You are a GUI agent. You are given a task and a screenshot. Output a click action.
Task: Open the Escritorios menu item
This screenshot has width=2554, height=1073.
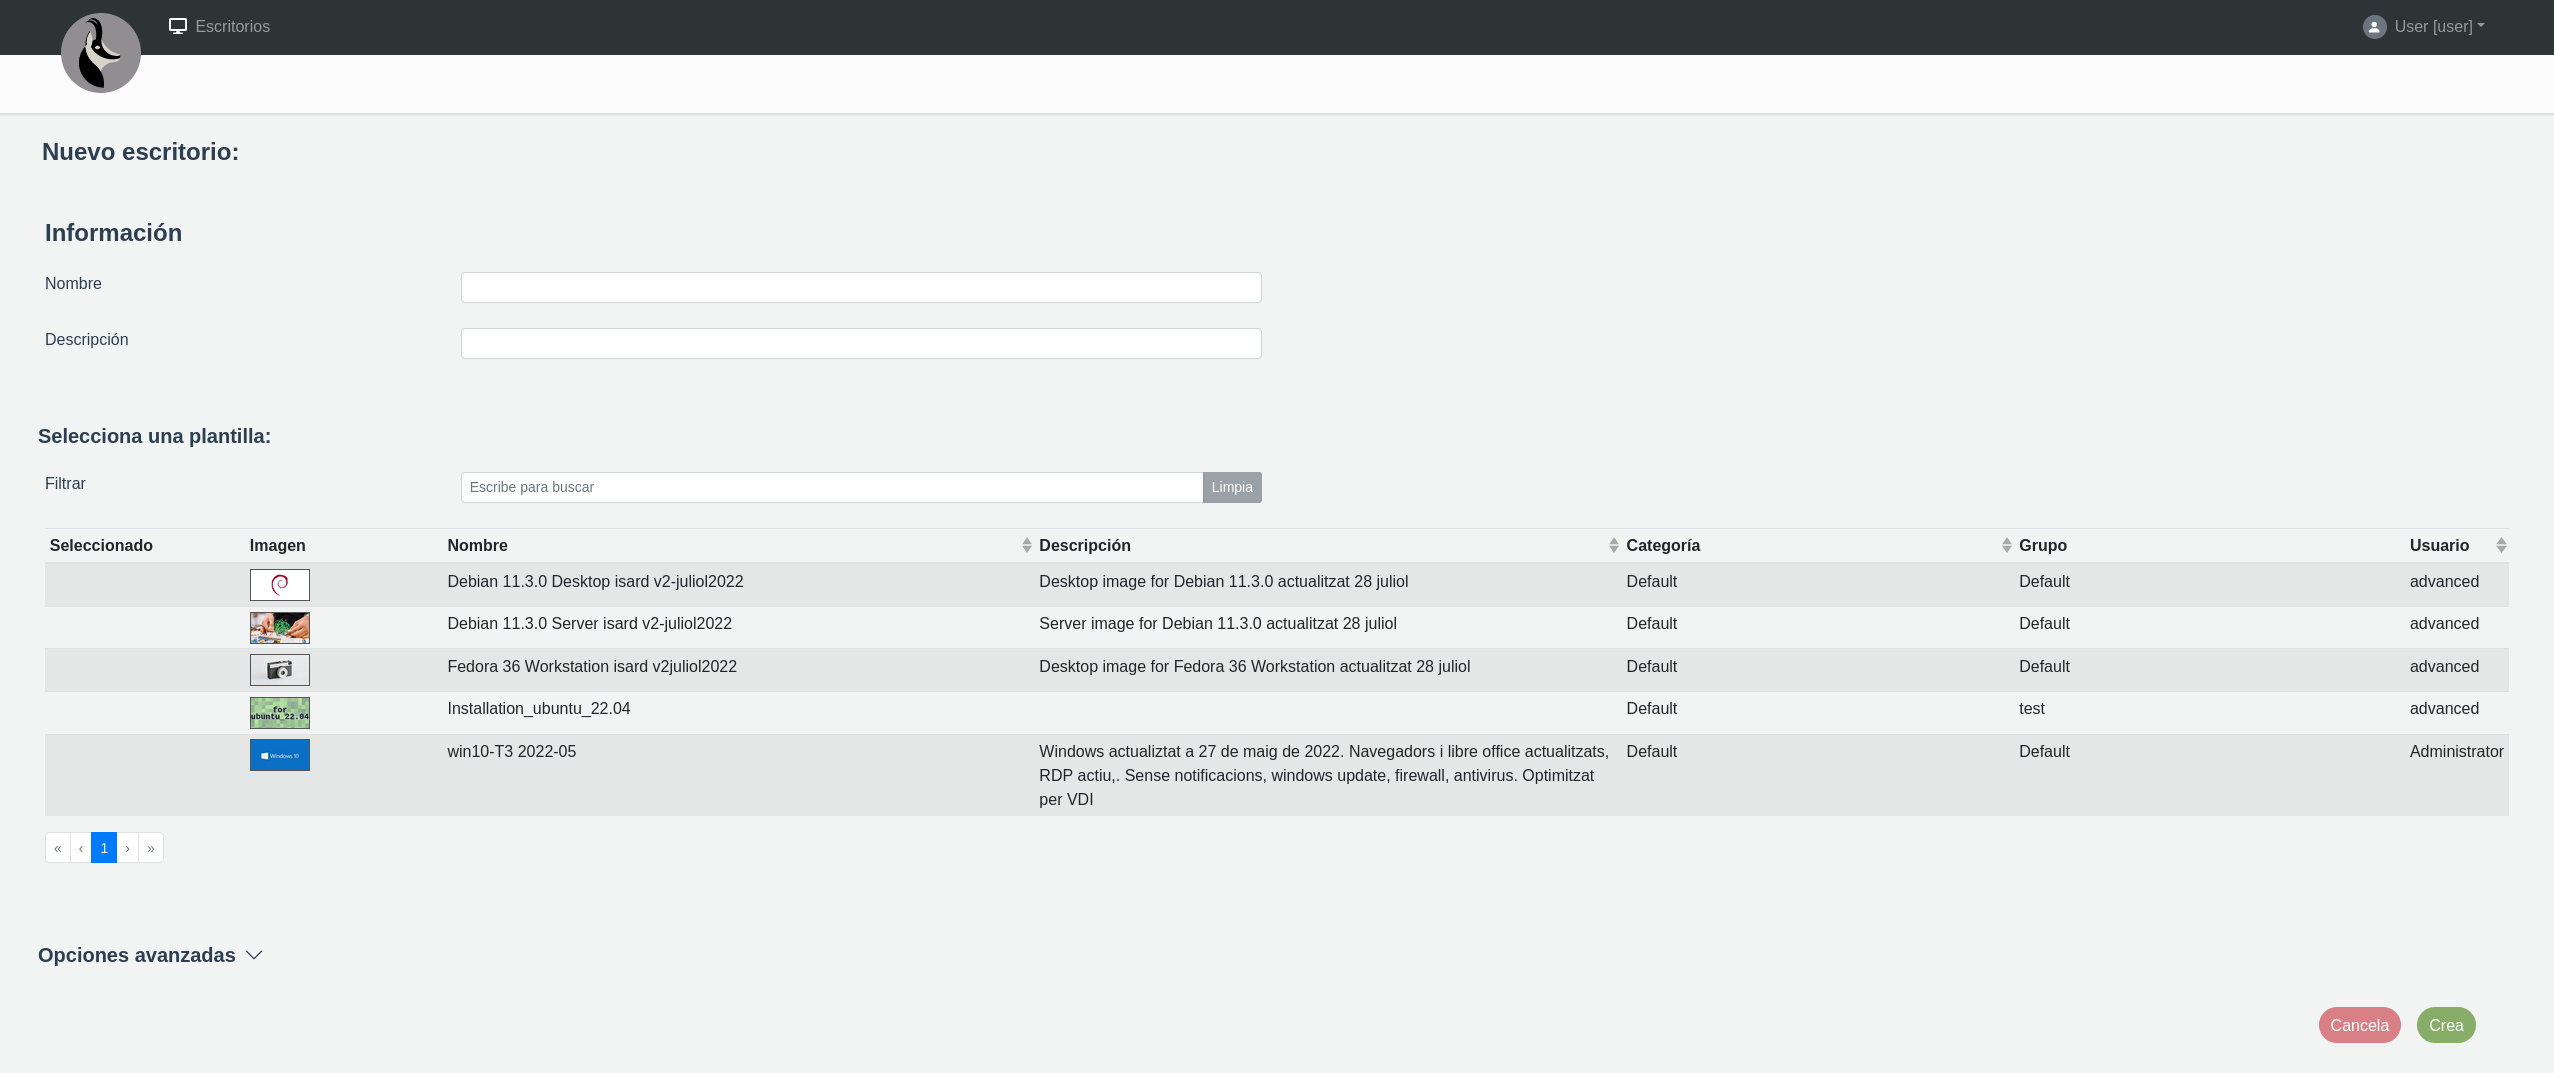[220, 27]
